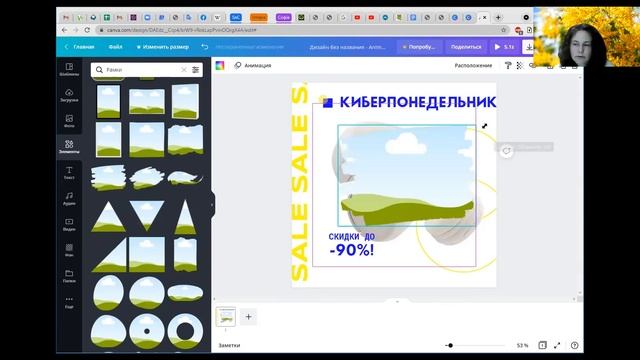Open the Фон (Background) sidebar tab

69,250
